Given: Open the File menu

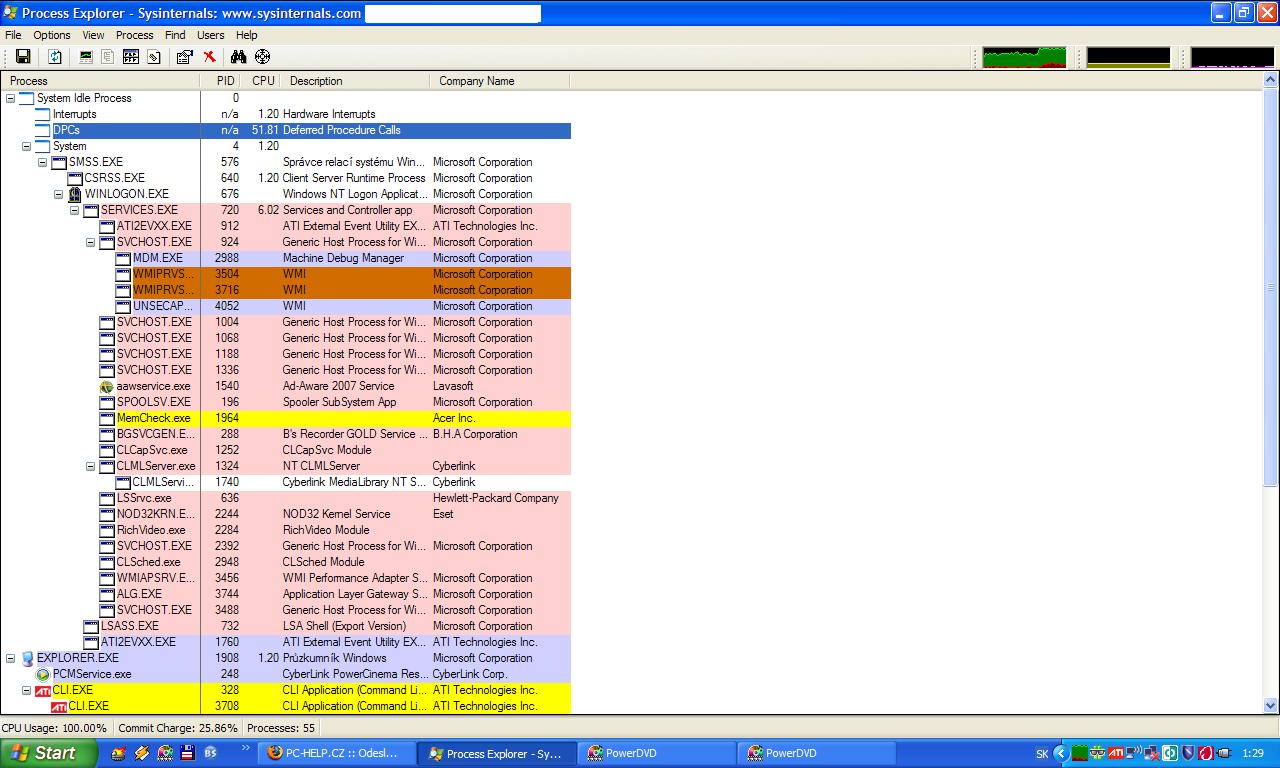Looking at the screenshot, I should point(13,35).
